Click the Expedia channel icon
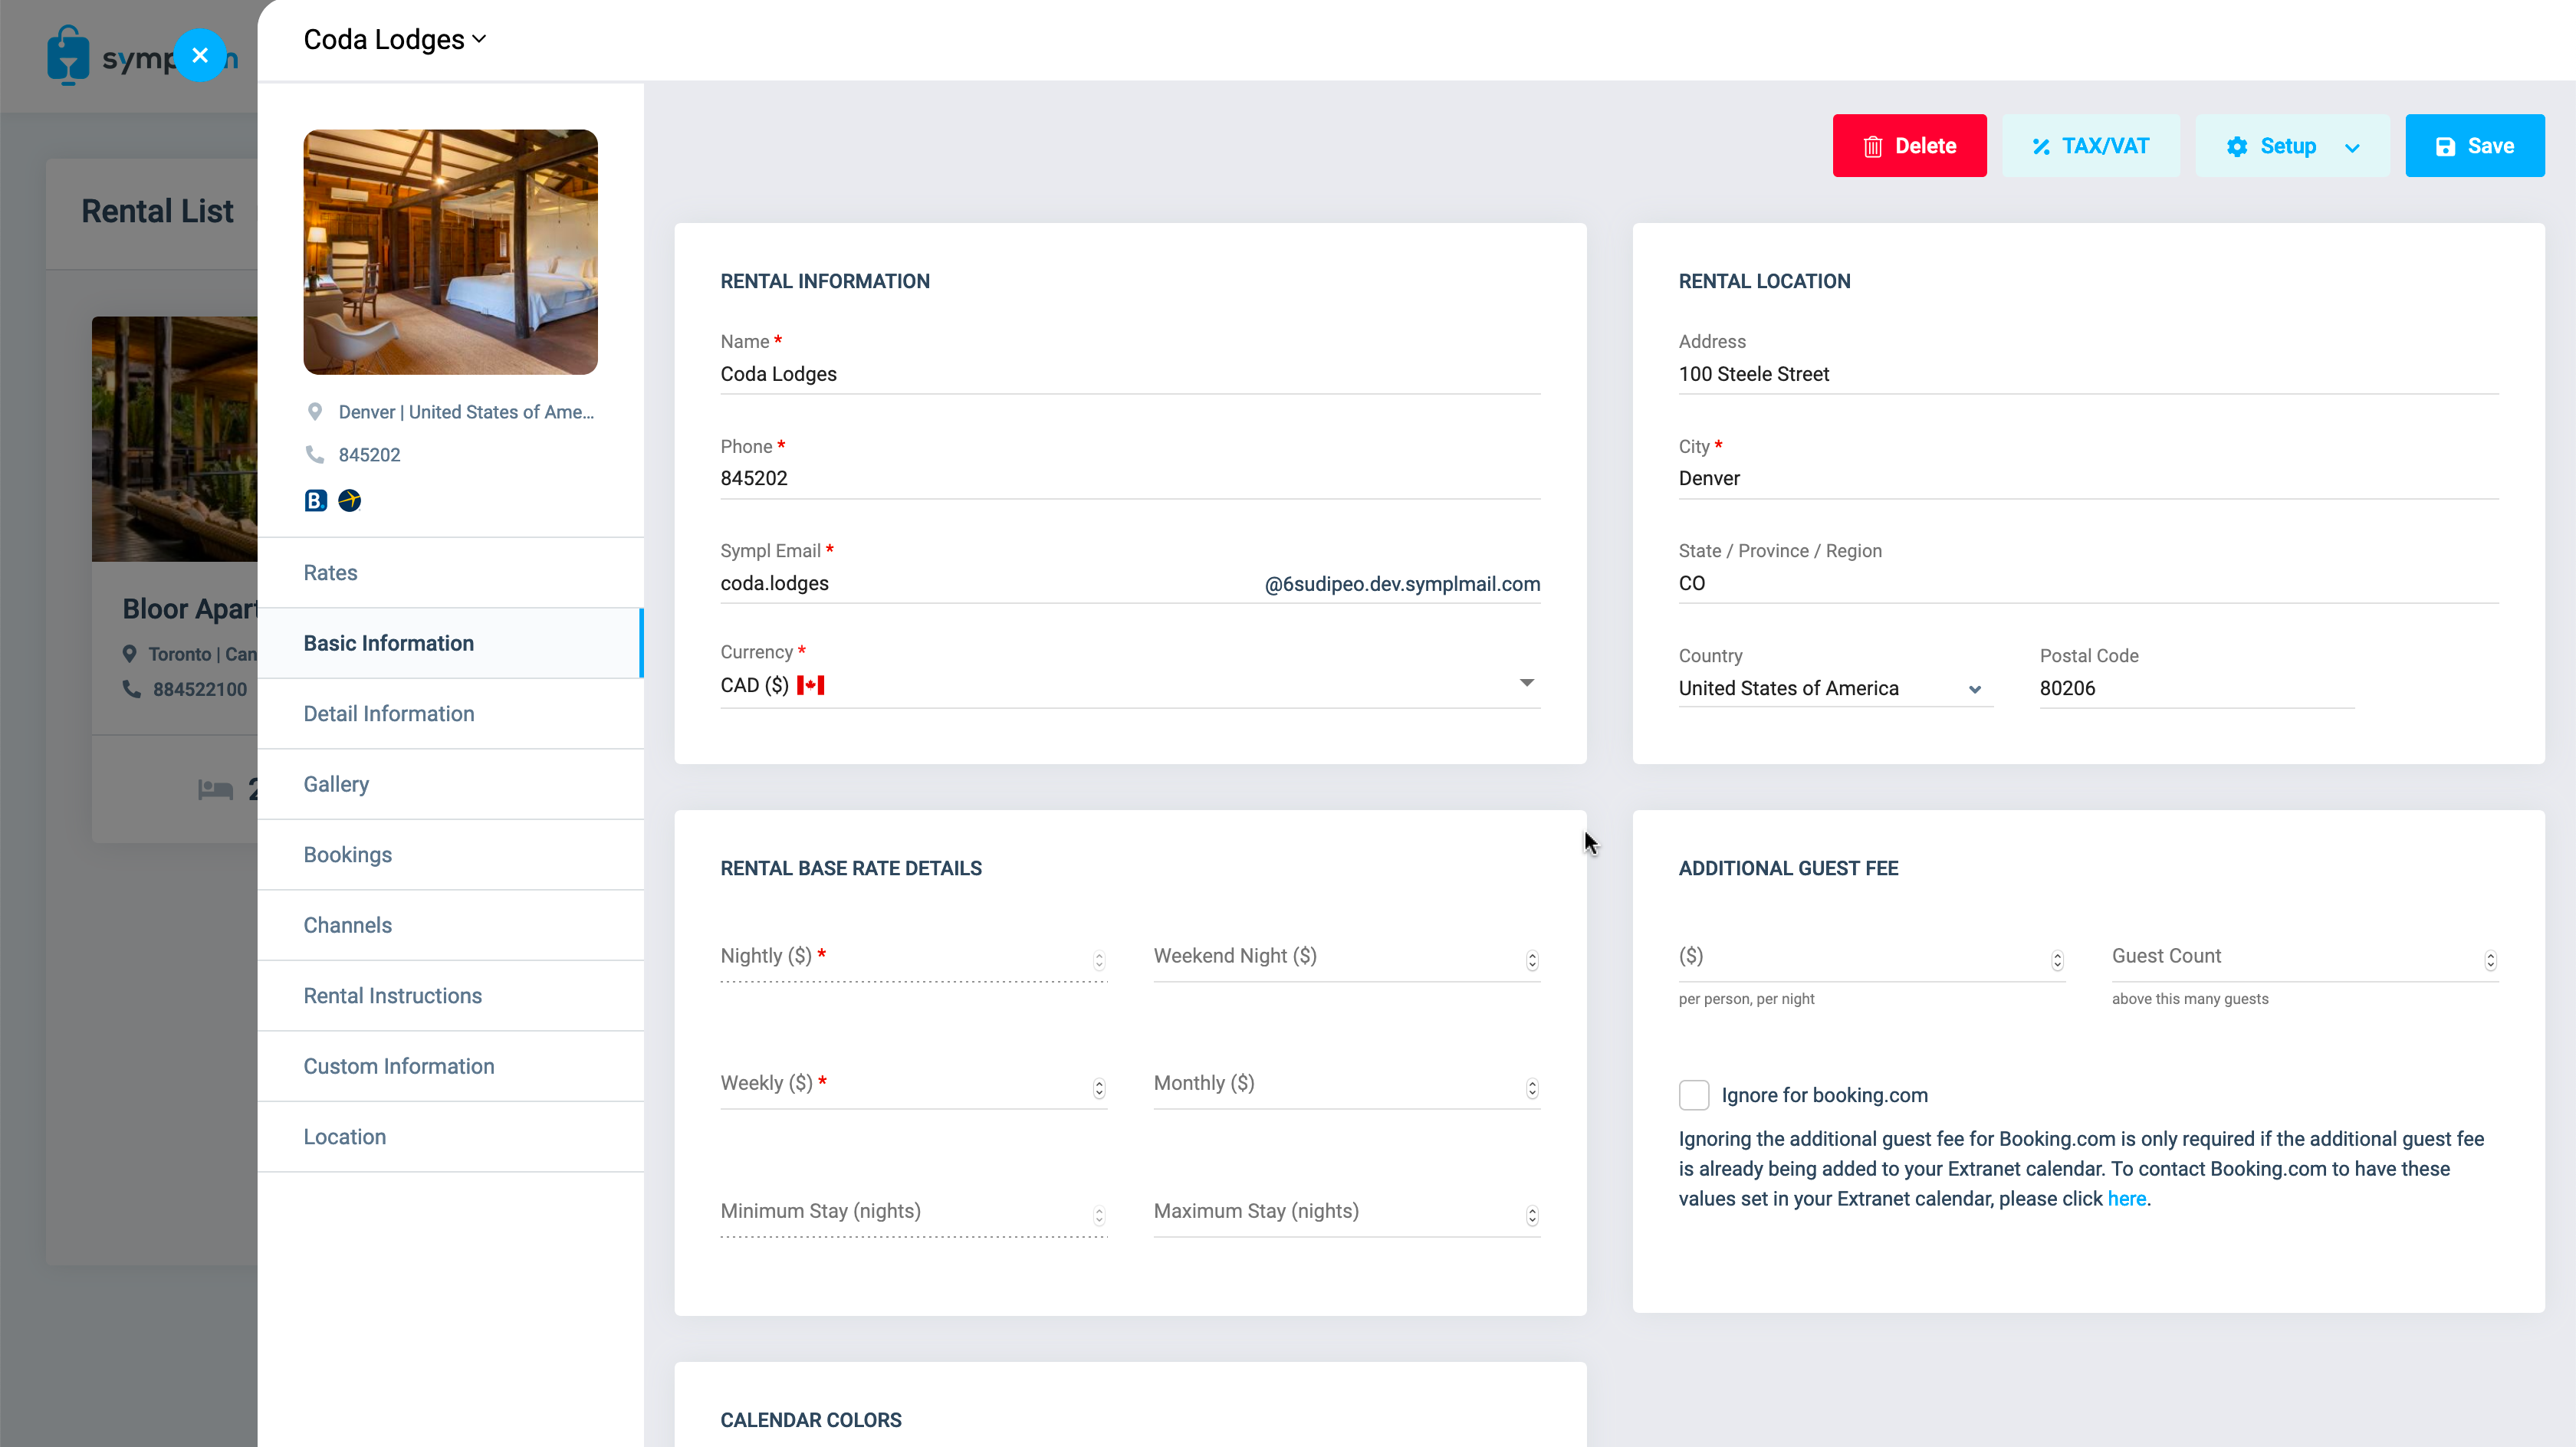This screenshot has height=1447, width=2576. [x=349, y=500]
